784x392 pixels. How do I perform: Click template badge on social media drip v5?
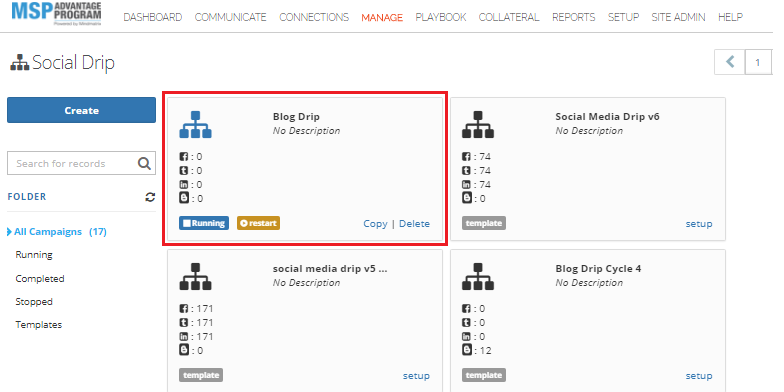click(x=201, y=375)
